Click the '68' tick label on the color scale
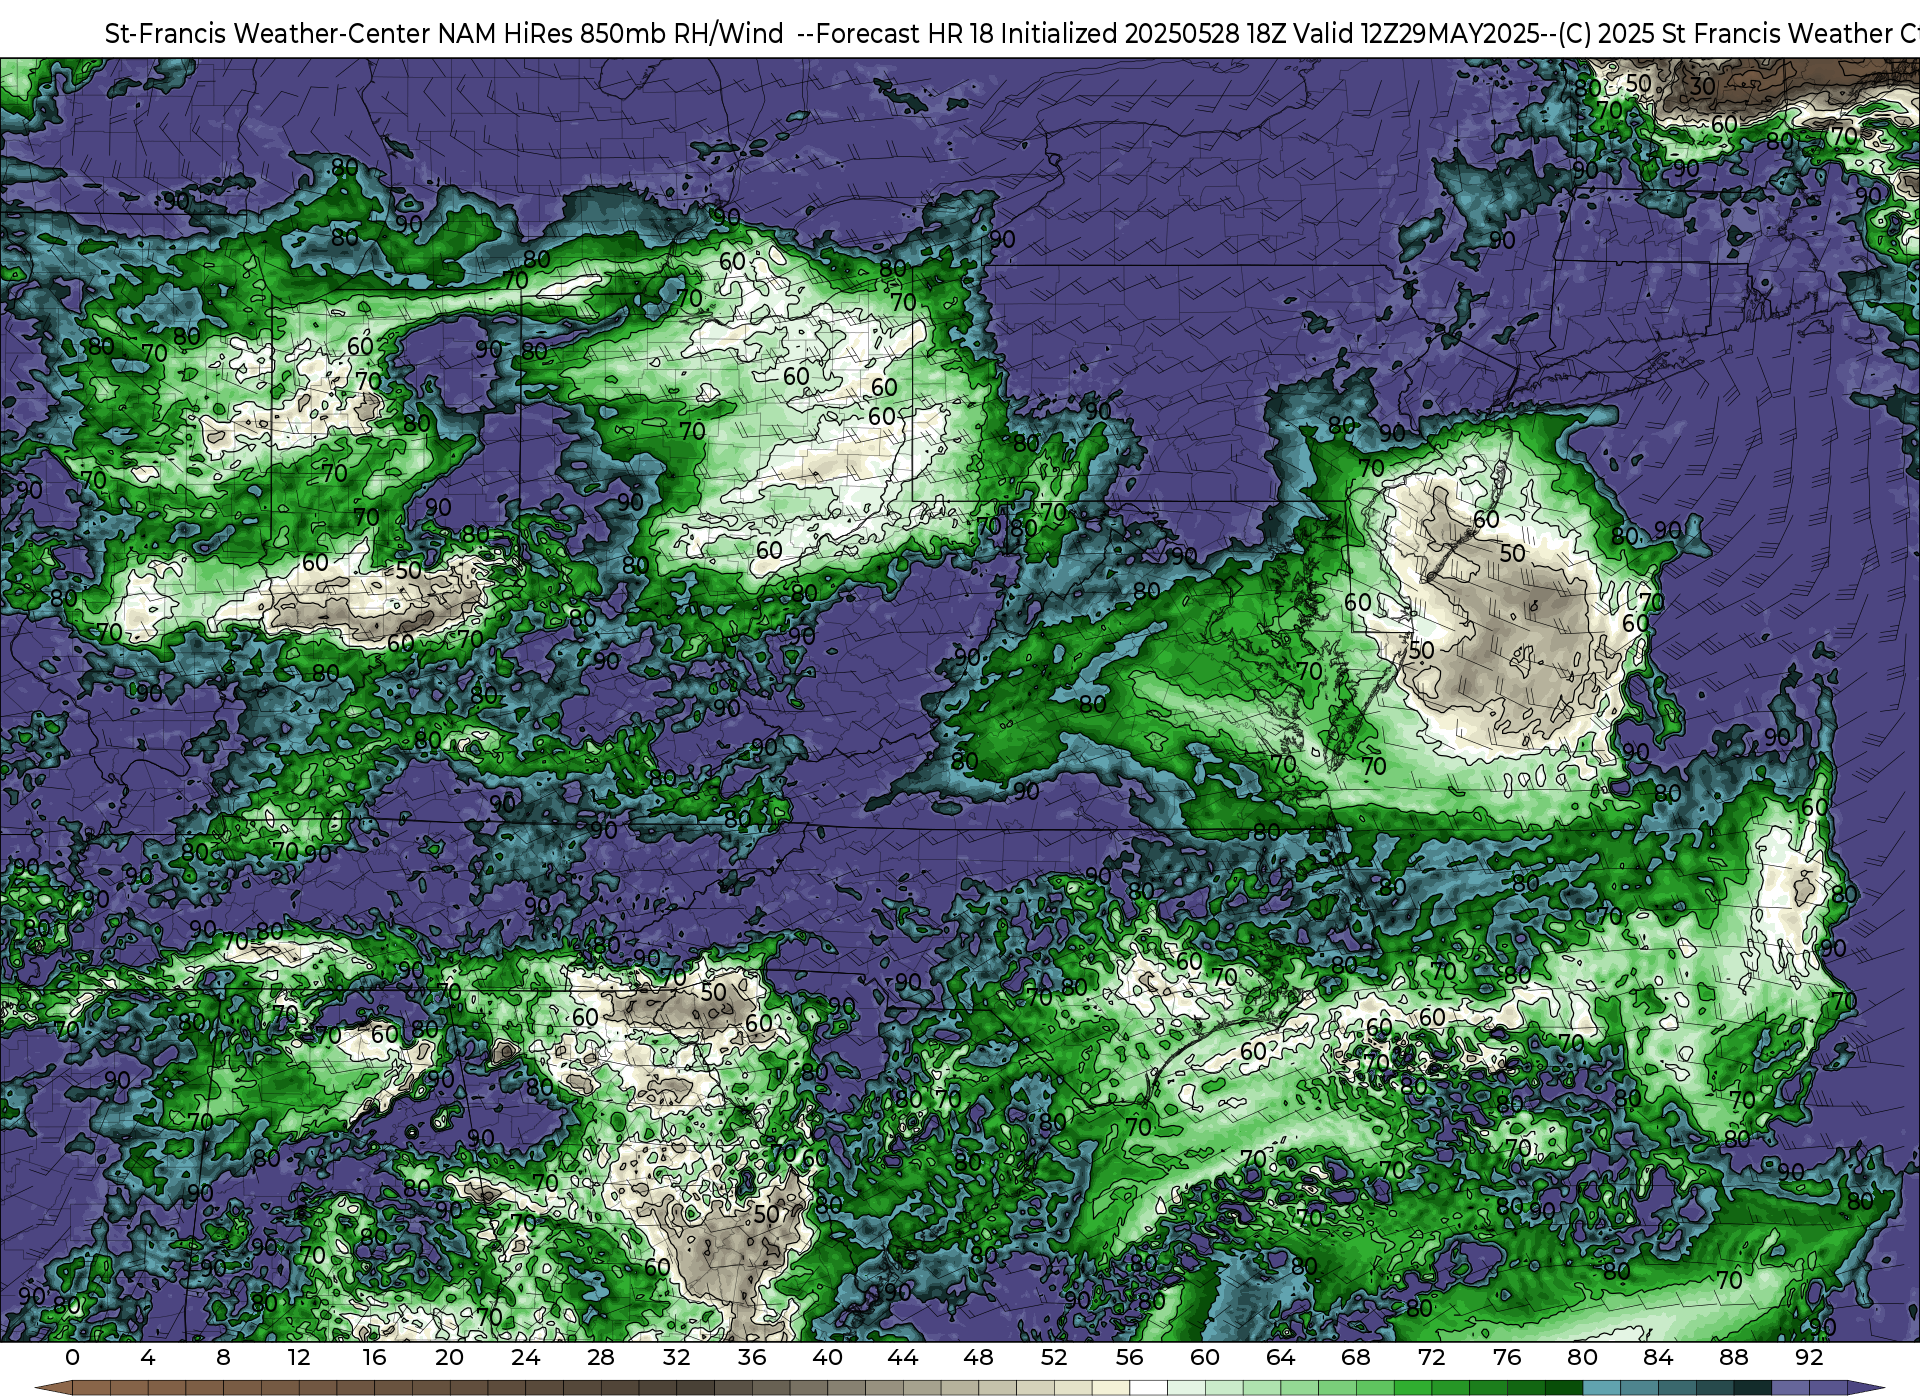Screen dimensions: 1920x1400 (x=1356, y=1358)
